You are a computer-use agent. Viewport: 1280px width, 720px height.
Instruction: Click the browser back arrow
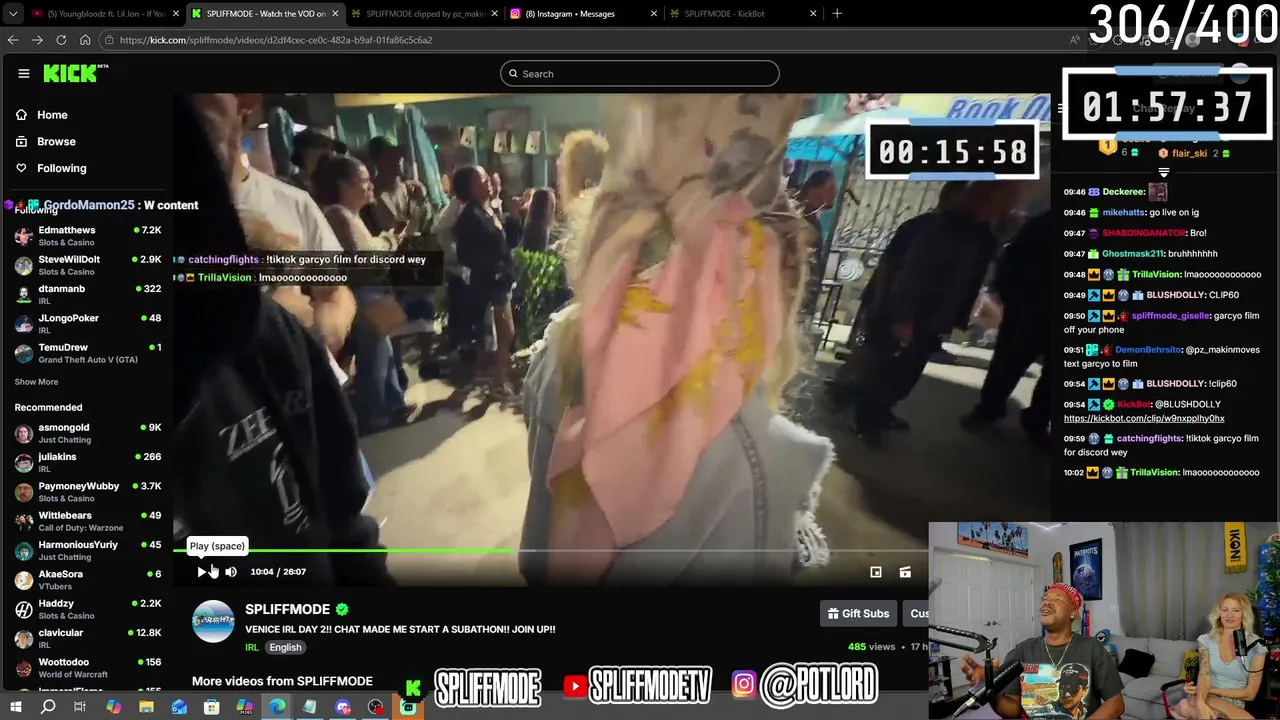pyautogui.click(x=13, y=40)
